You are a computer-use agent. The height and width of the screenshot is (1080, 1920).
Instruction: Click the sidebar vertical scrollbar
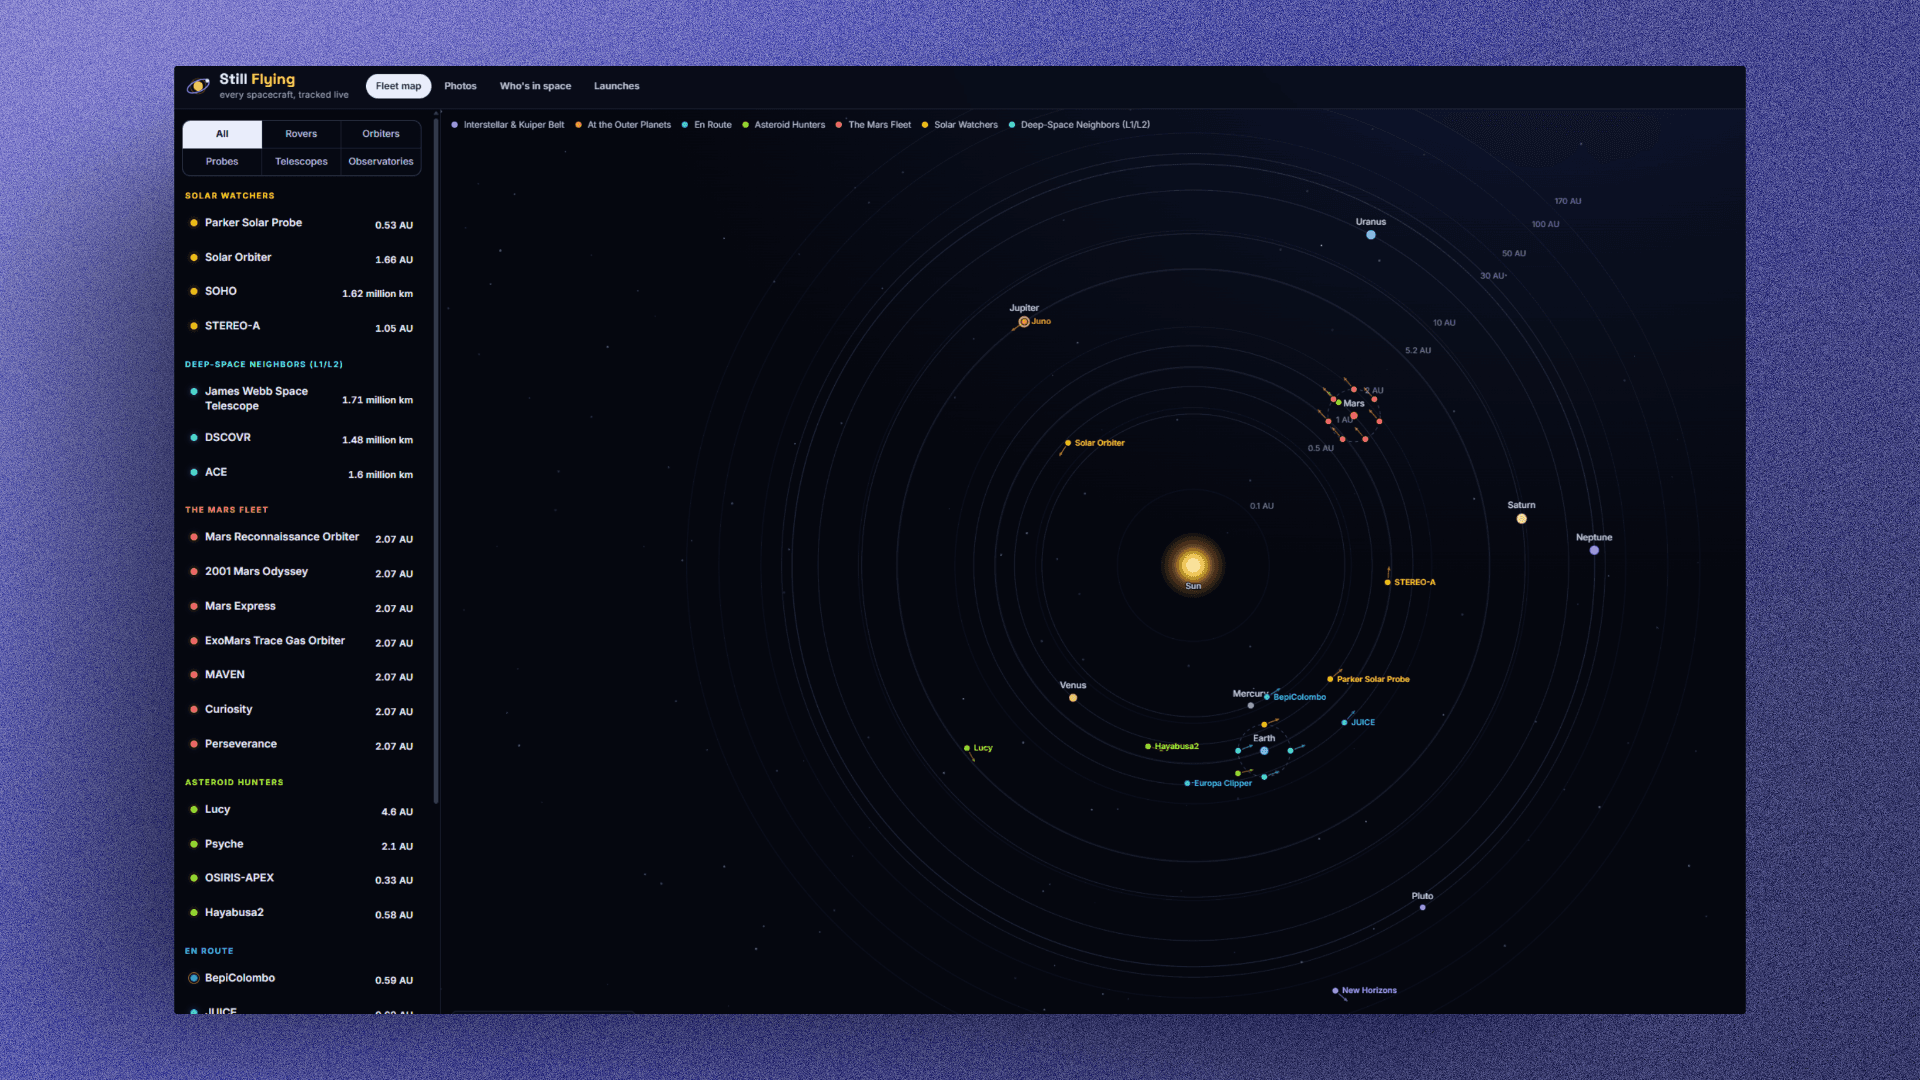(436, 460)
